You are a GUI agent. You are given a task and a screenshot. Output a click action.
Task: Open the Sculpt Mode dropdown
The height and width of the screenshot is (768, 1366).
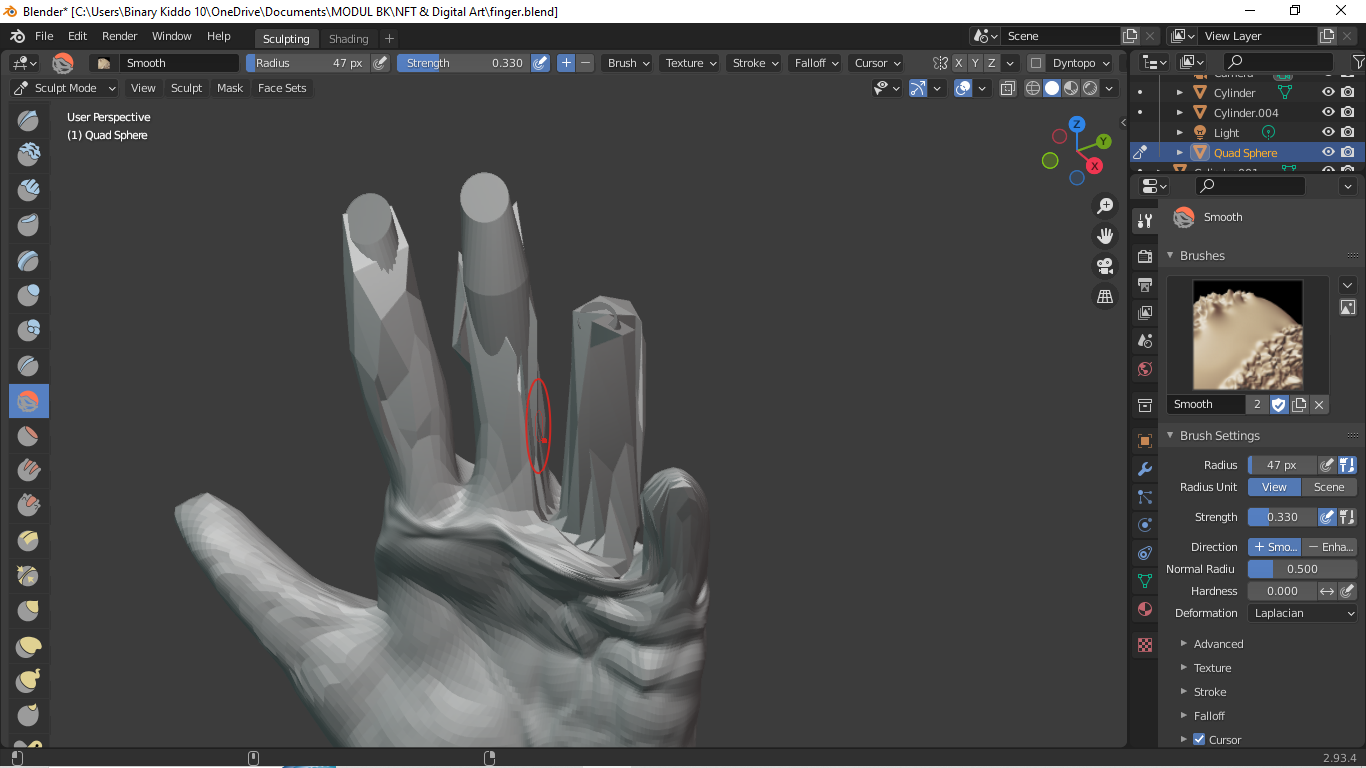coord(65,88)
